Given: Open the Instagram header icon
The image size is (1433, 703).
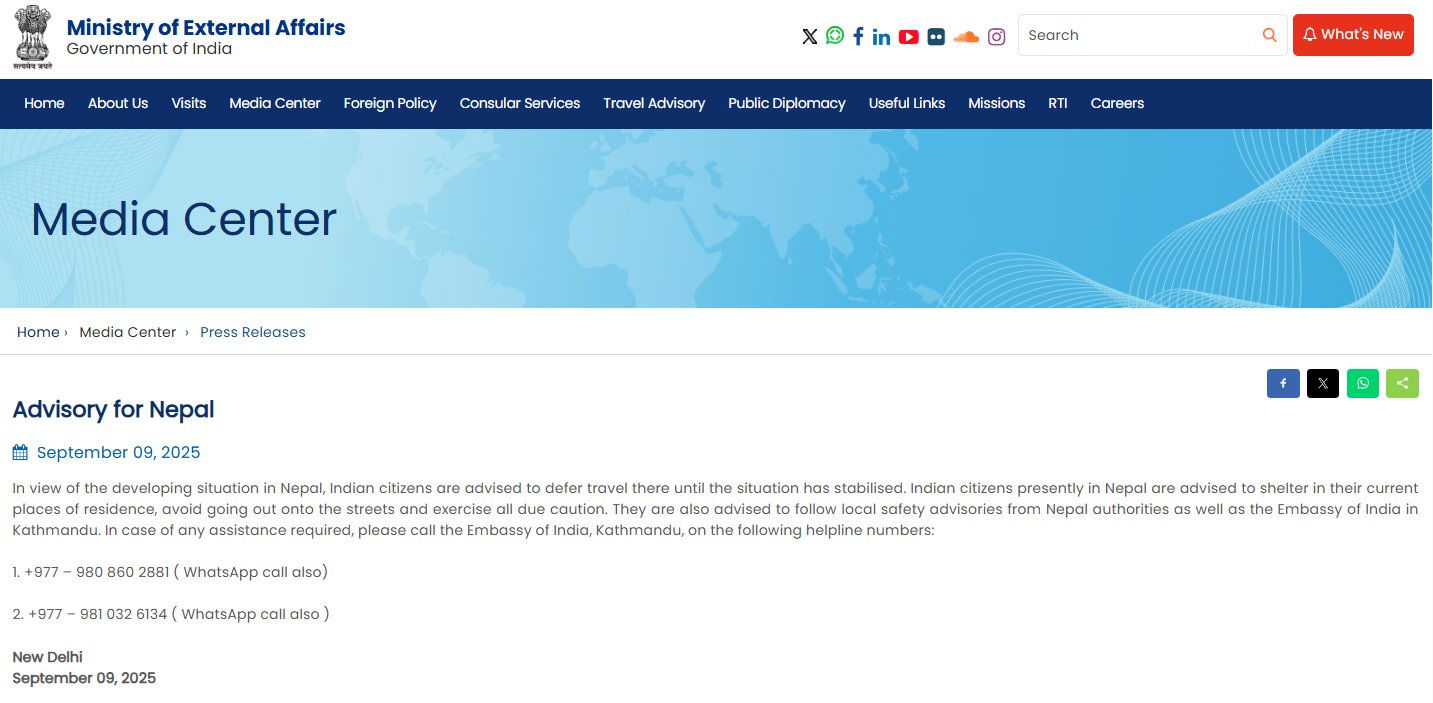Looking at the screenshot, I should tap(997, 37).
